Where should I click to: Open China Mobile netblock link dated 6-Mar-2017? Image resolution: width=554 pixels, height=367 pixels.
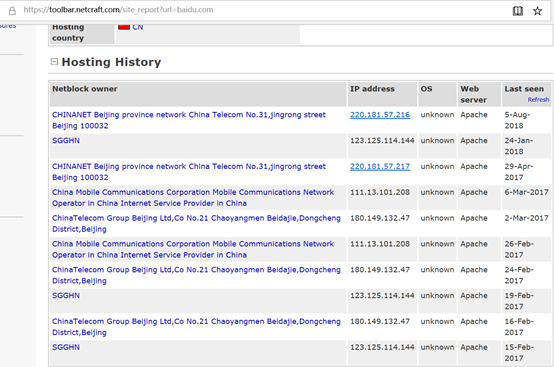pos(193,197)
